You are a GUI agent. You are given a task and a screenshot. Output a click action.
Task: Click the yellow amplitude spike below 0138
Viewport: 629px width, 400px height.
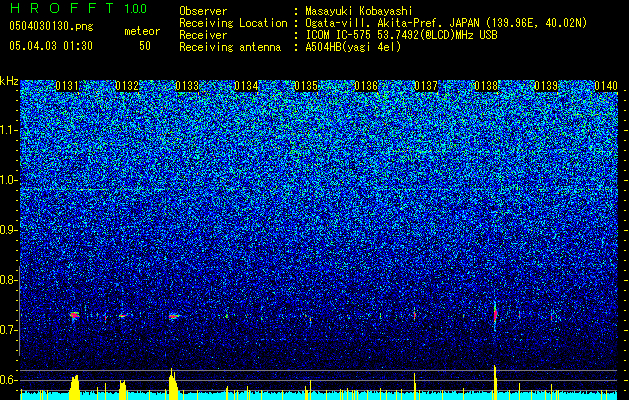pyautogui.click(x=495, y=383)
